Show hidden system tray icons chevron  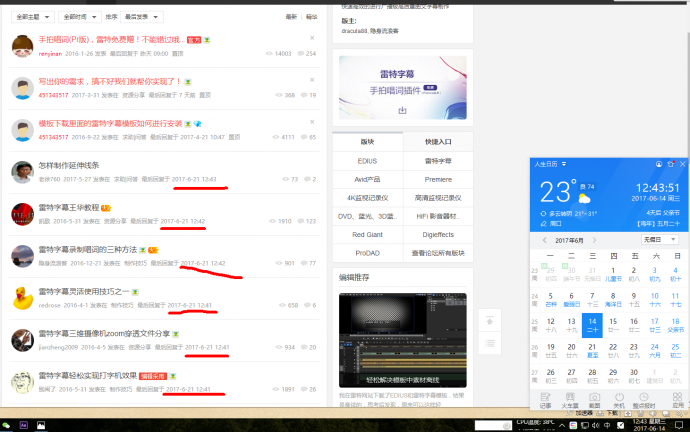point(562,425)
